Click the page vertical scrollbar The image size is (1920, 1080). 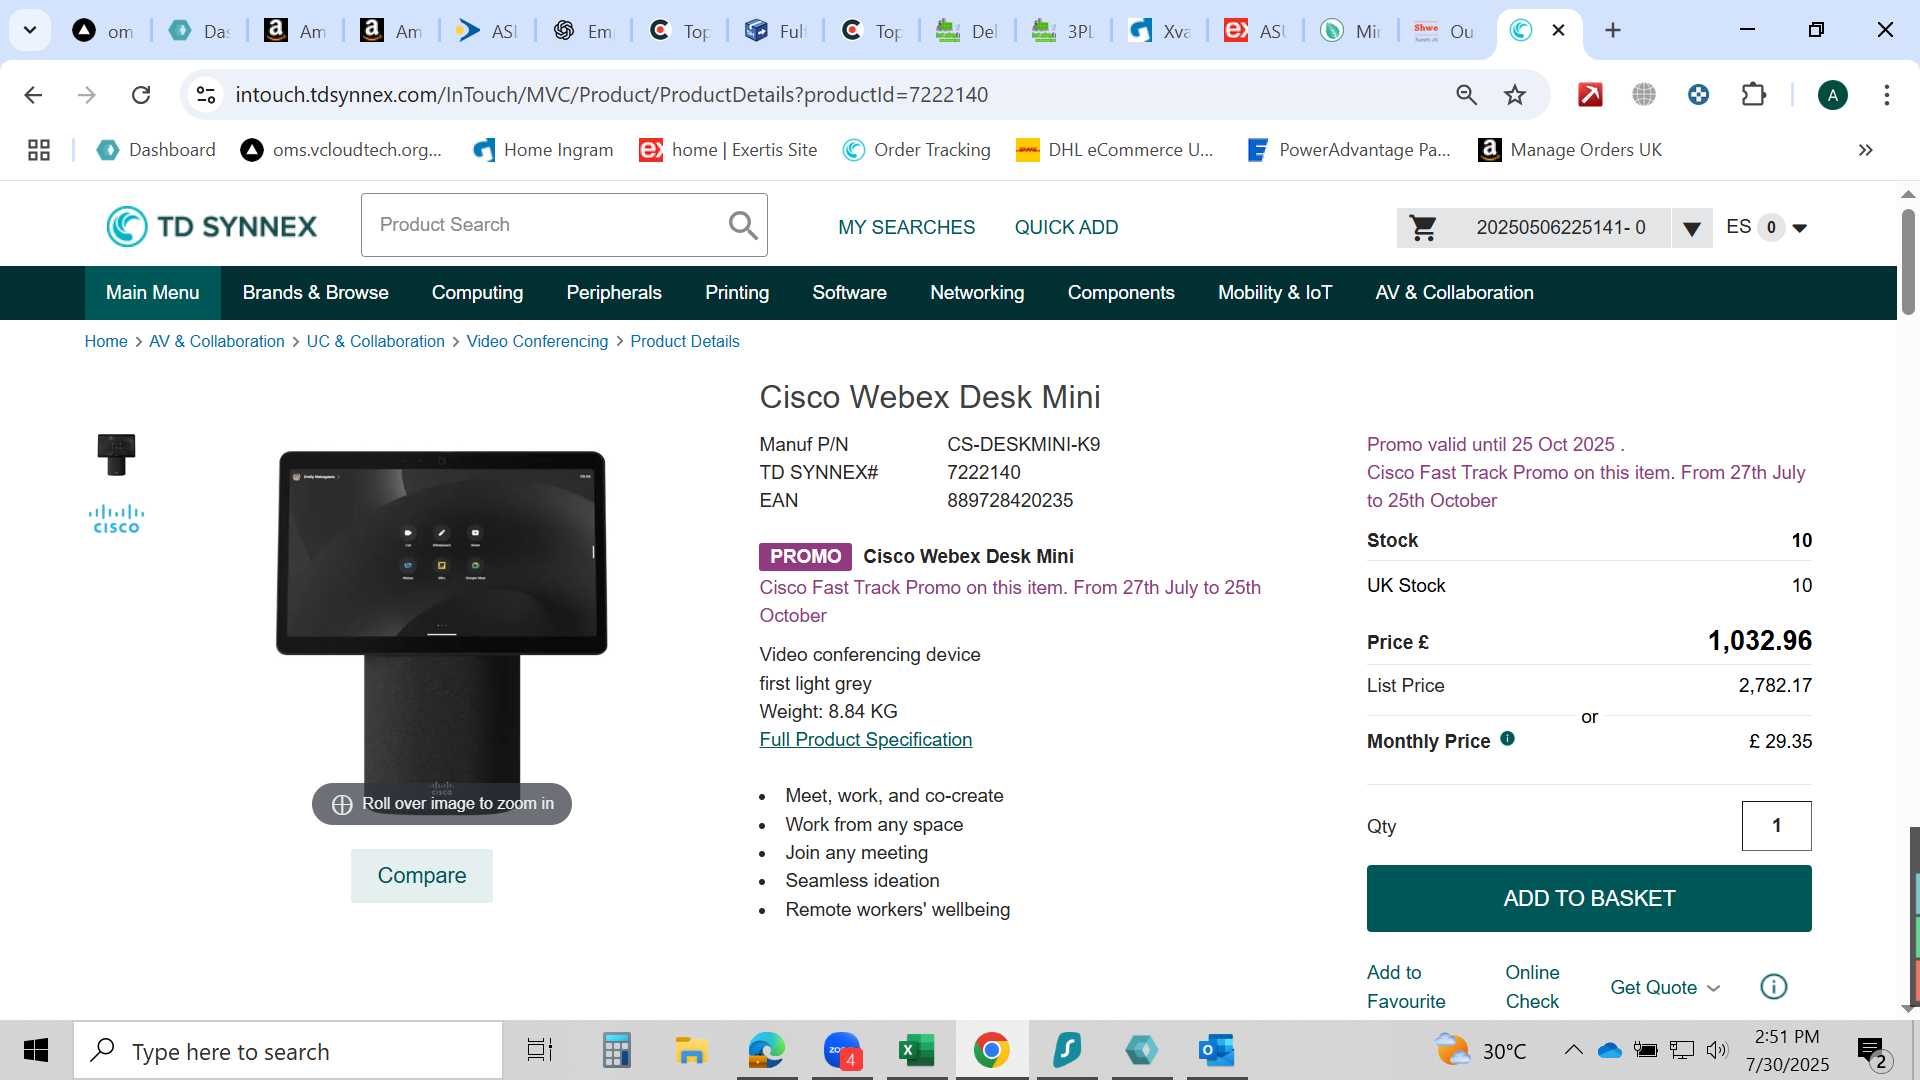[1908, 600]
